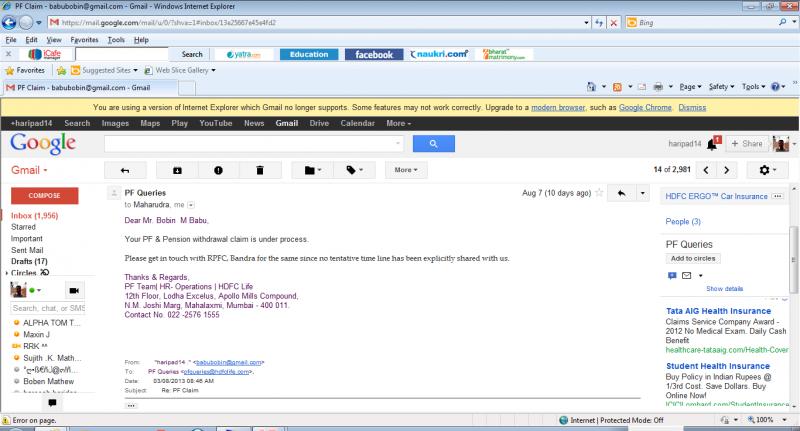Click the profile photo in Google header
800x431 pixels.
point(781,144)
